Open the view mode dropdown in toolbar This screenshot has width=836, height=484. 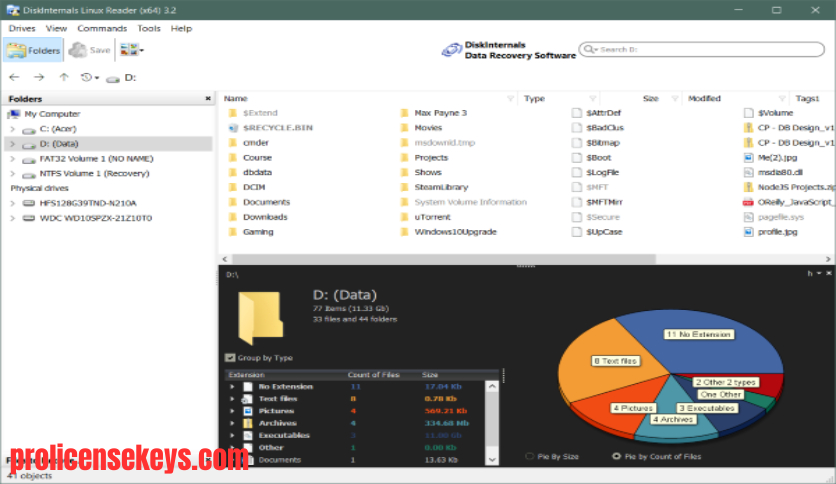(132, 50)
